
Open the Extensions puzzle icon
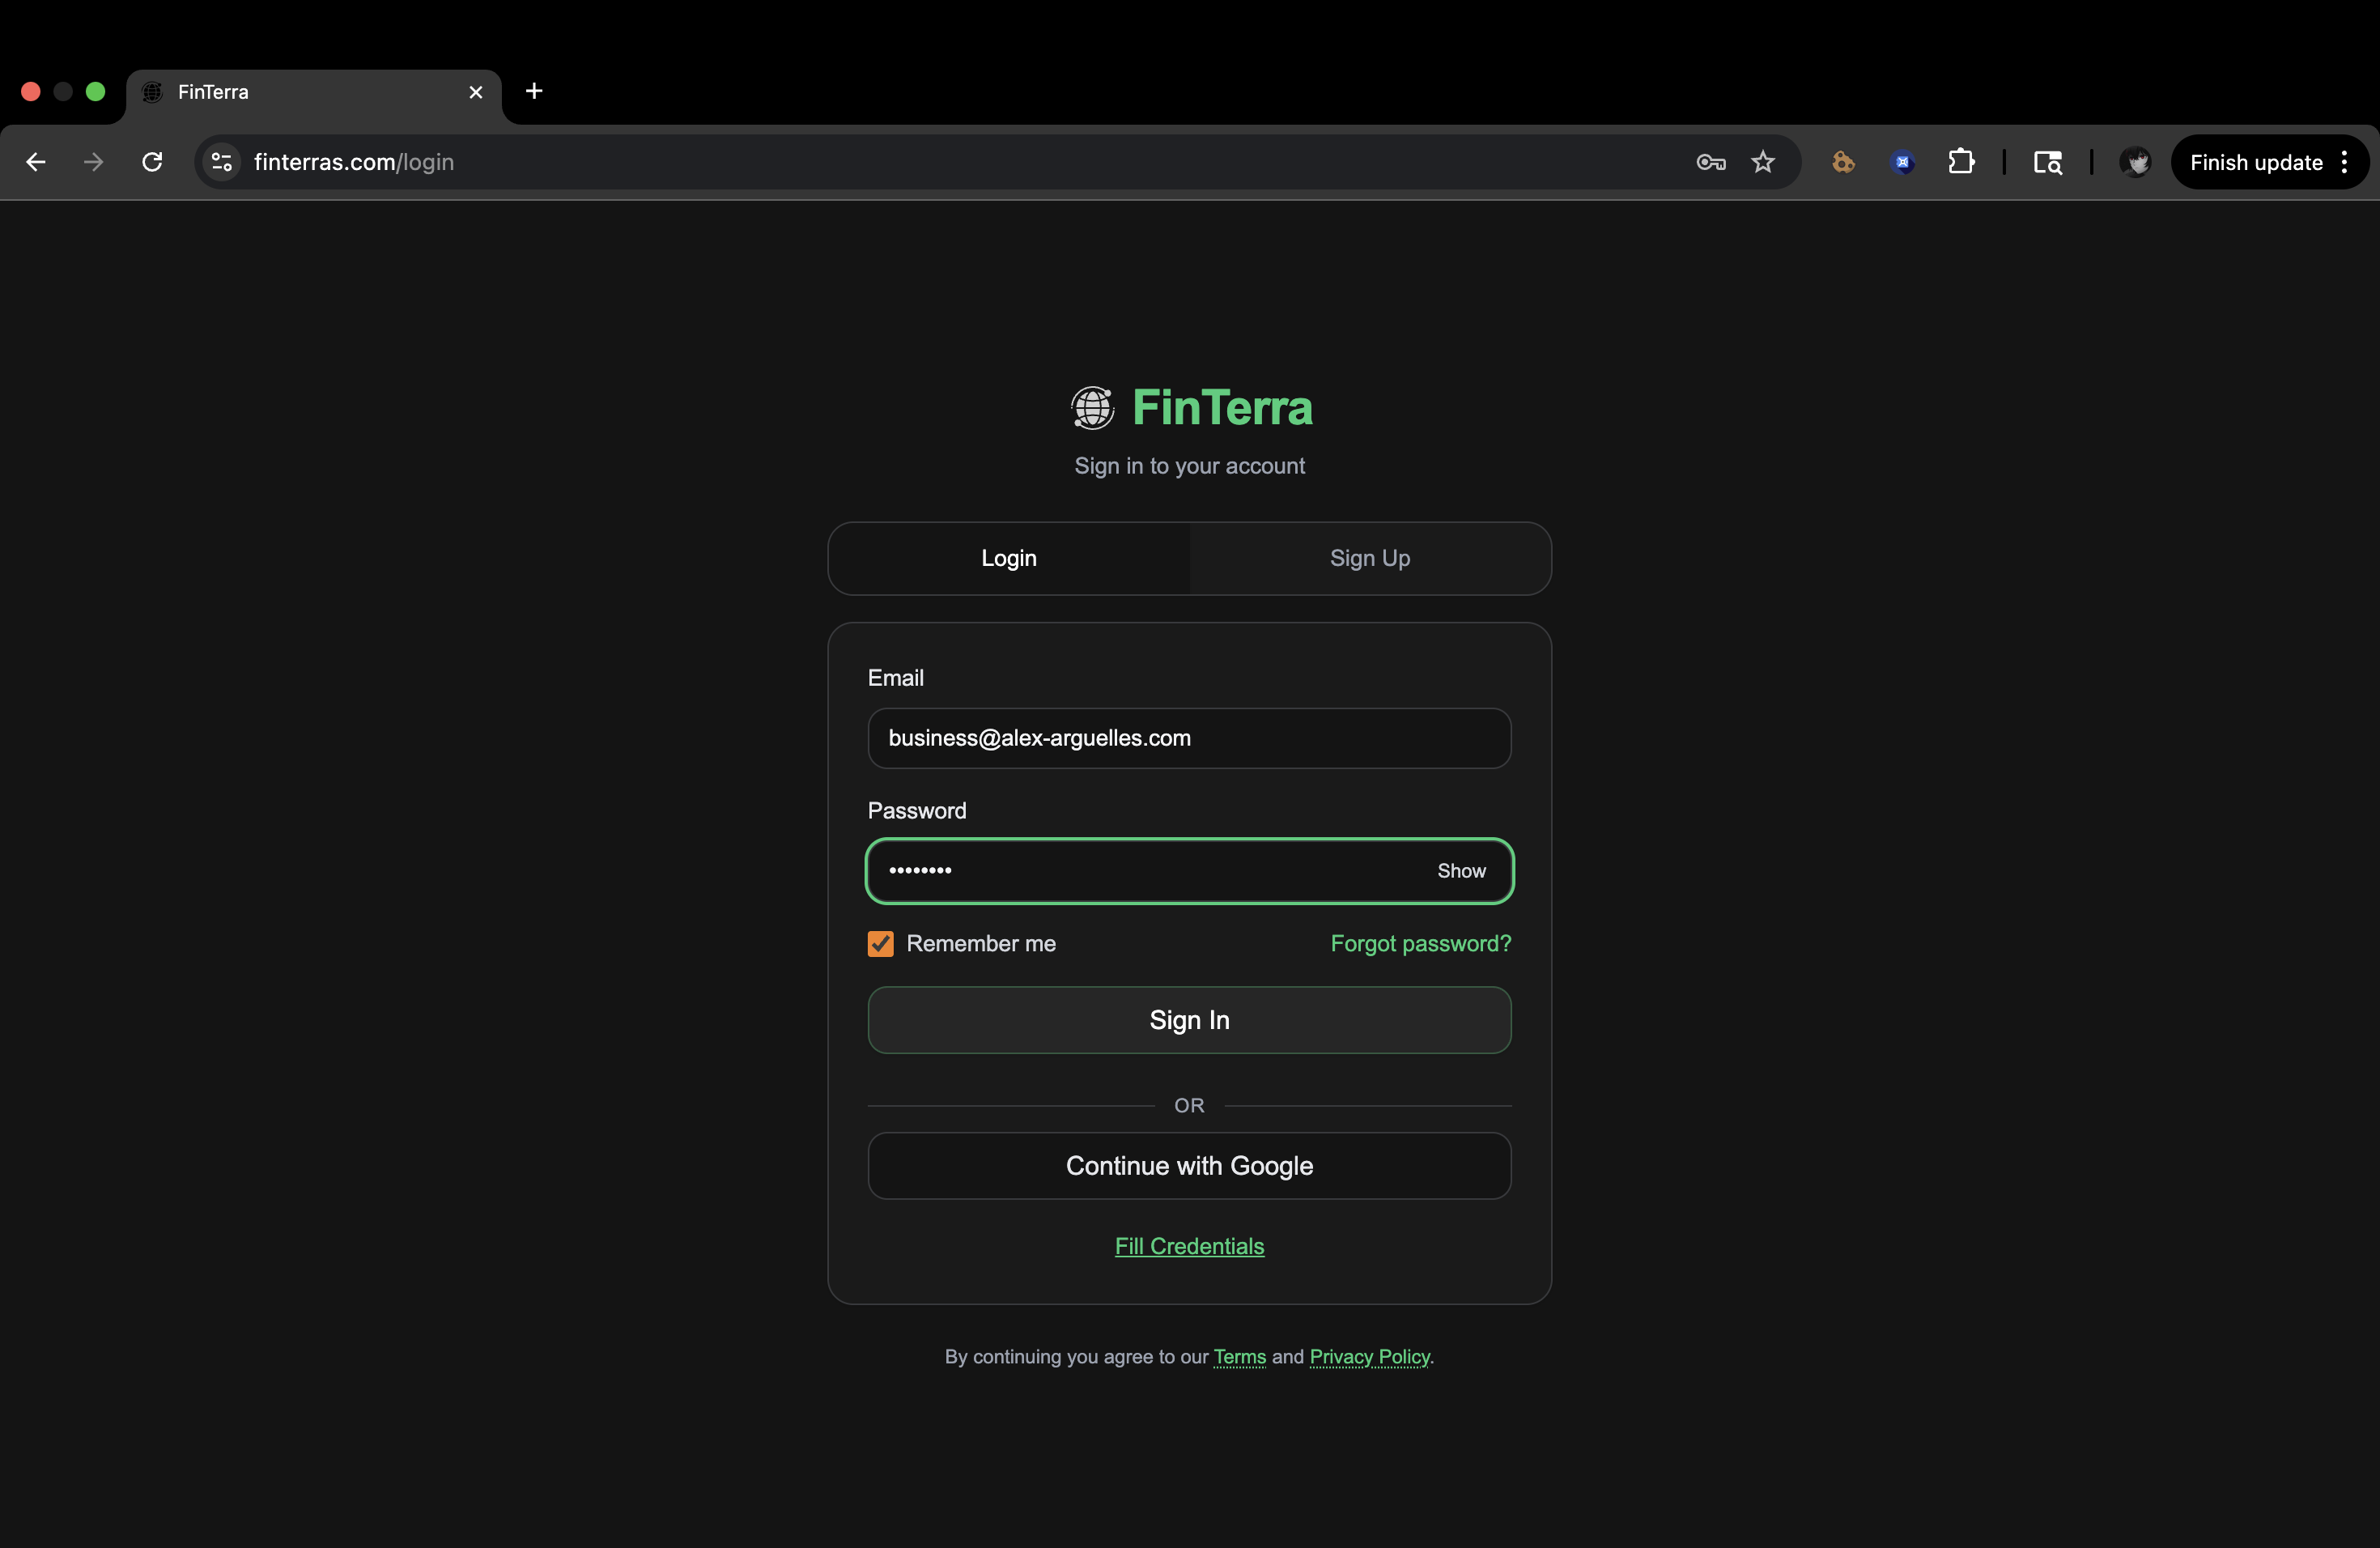[x=1960, y=162]
